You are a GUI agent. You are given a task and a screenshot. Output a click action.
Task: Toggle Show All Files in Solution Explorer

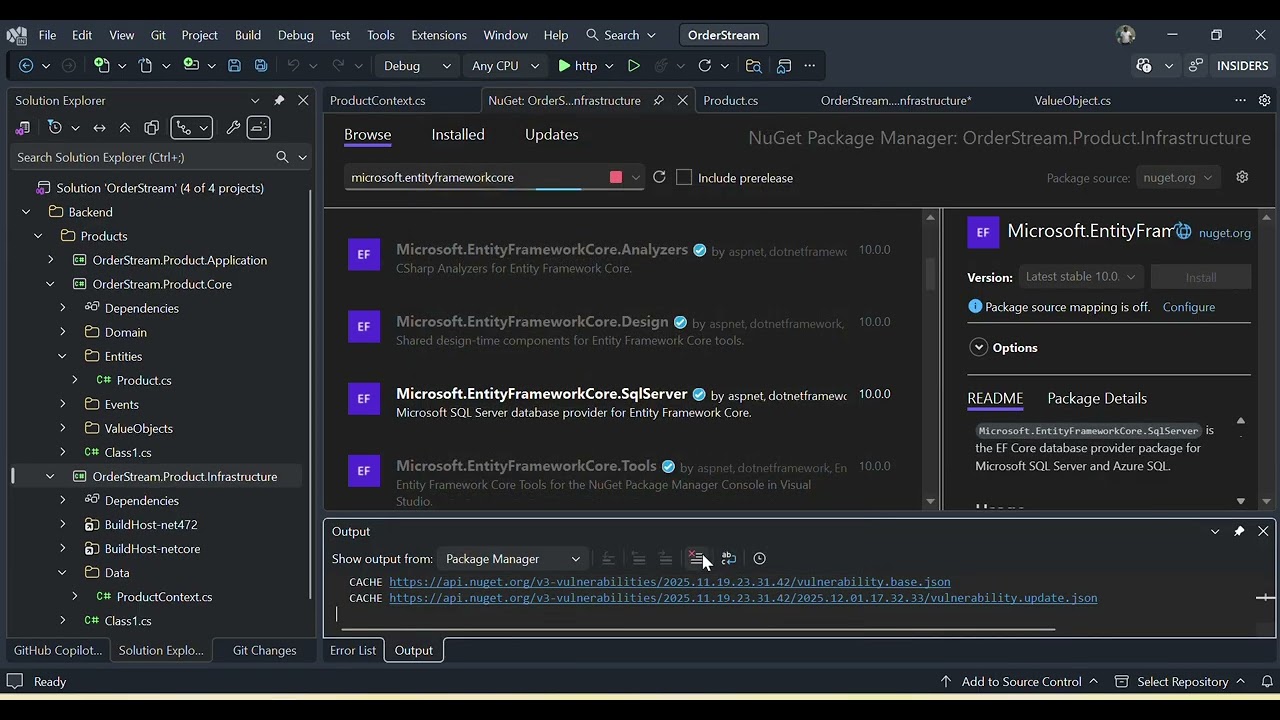point(152,128)
